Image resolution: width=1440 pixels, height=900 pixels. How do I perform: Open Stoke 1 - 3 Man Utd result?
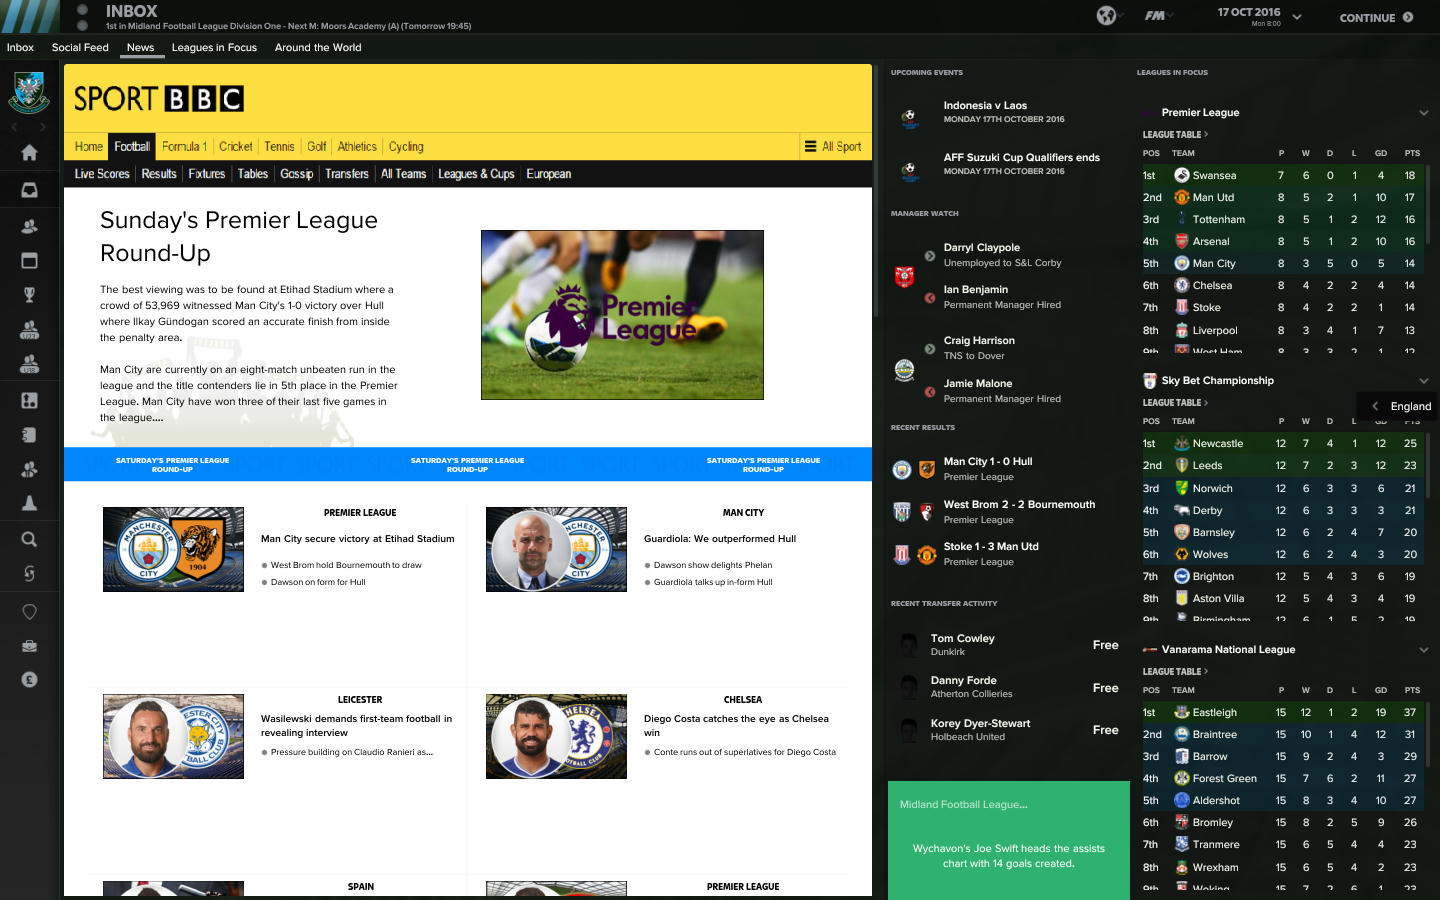991,547
